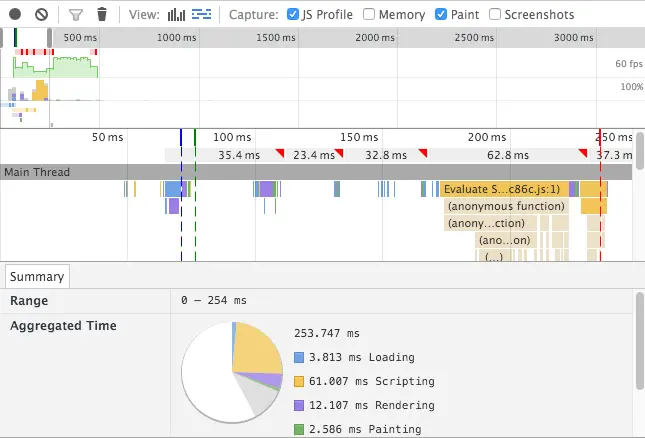Click the clear recording icon
The height and width of the screenshot is (438, 645).
(x=41, y=14)
